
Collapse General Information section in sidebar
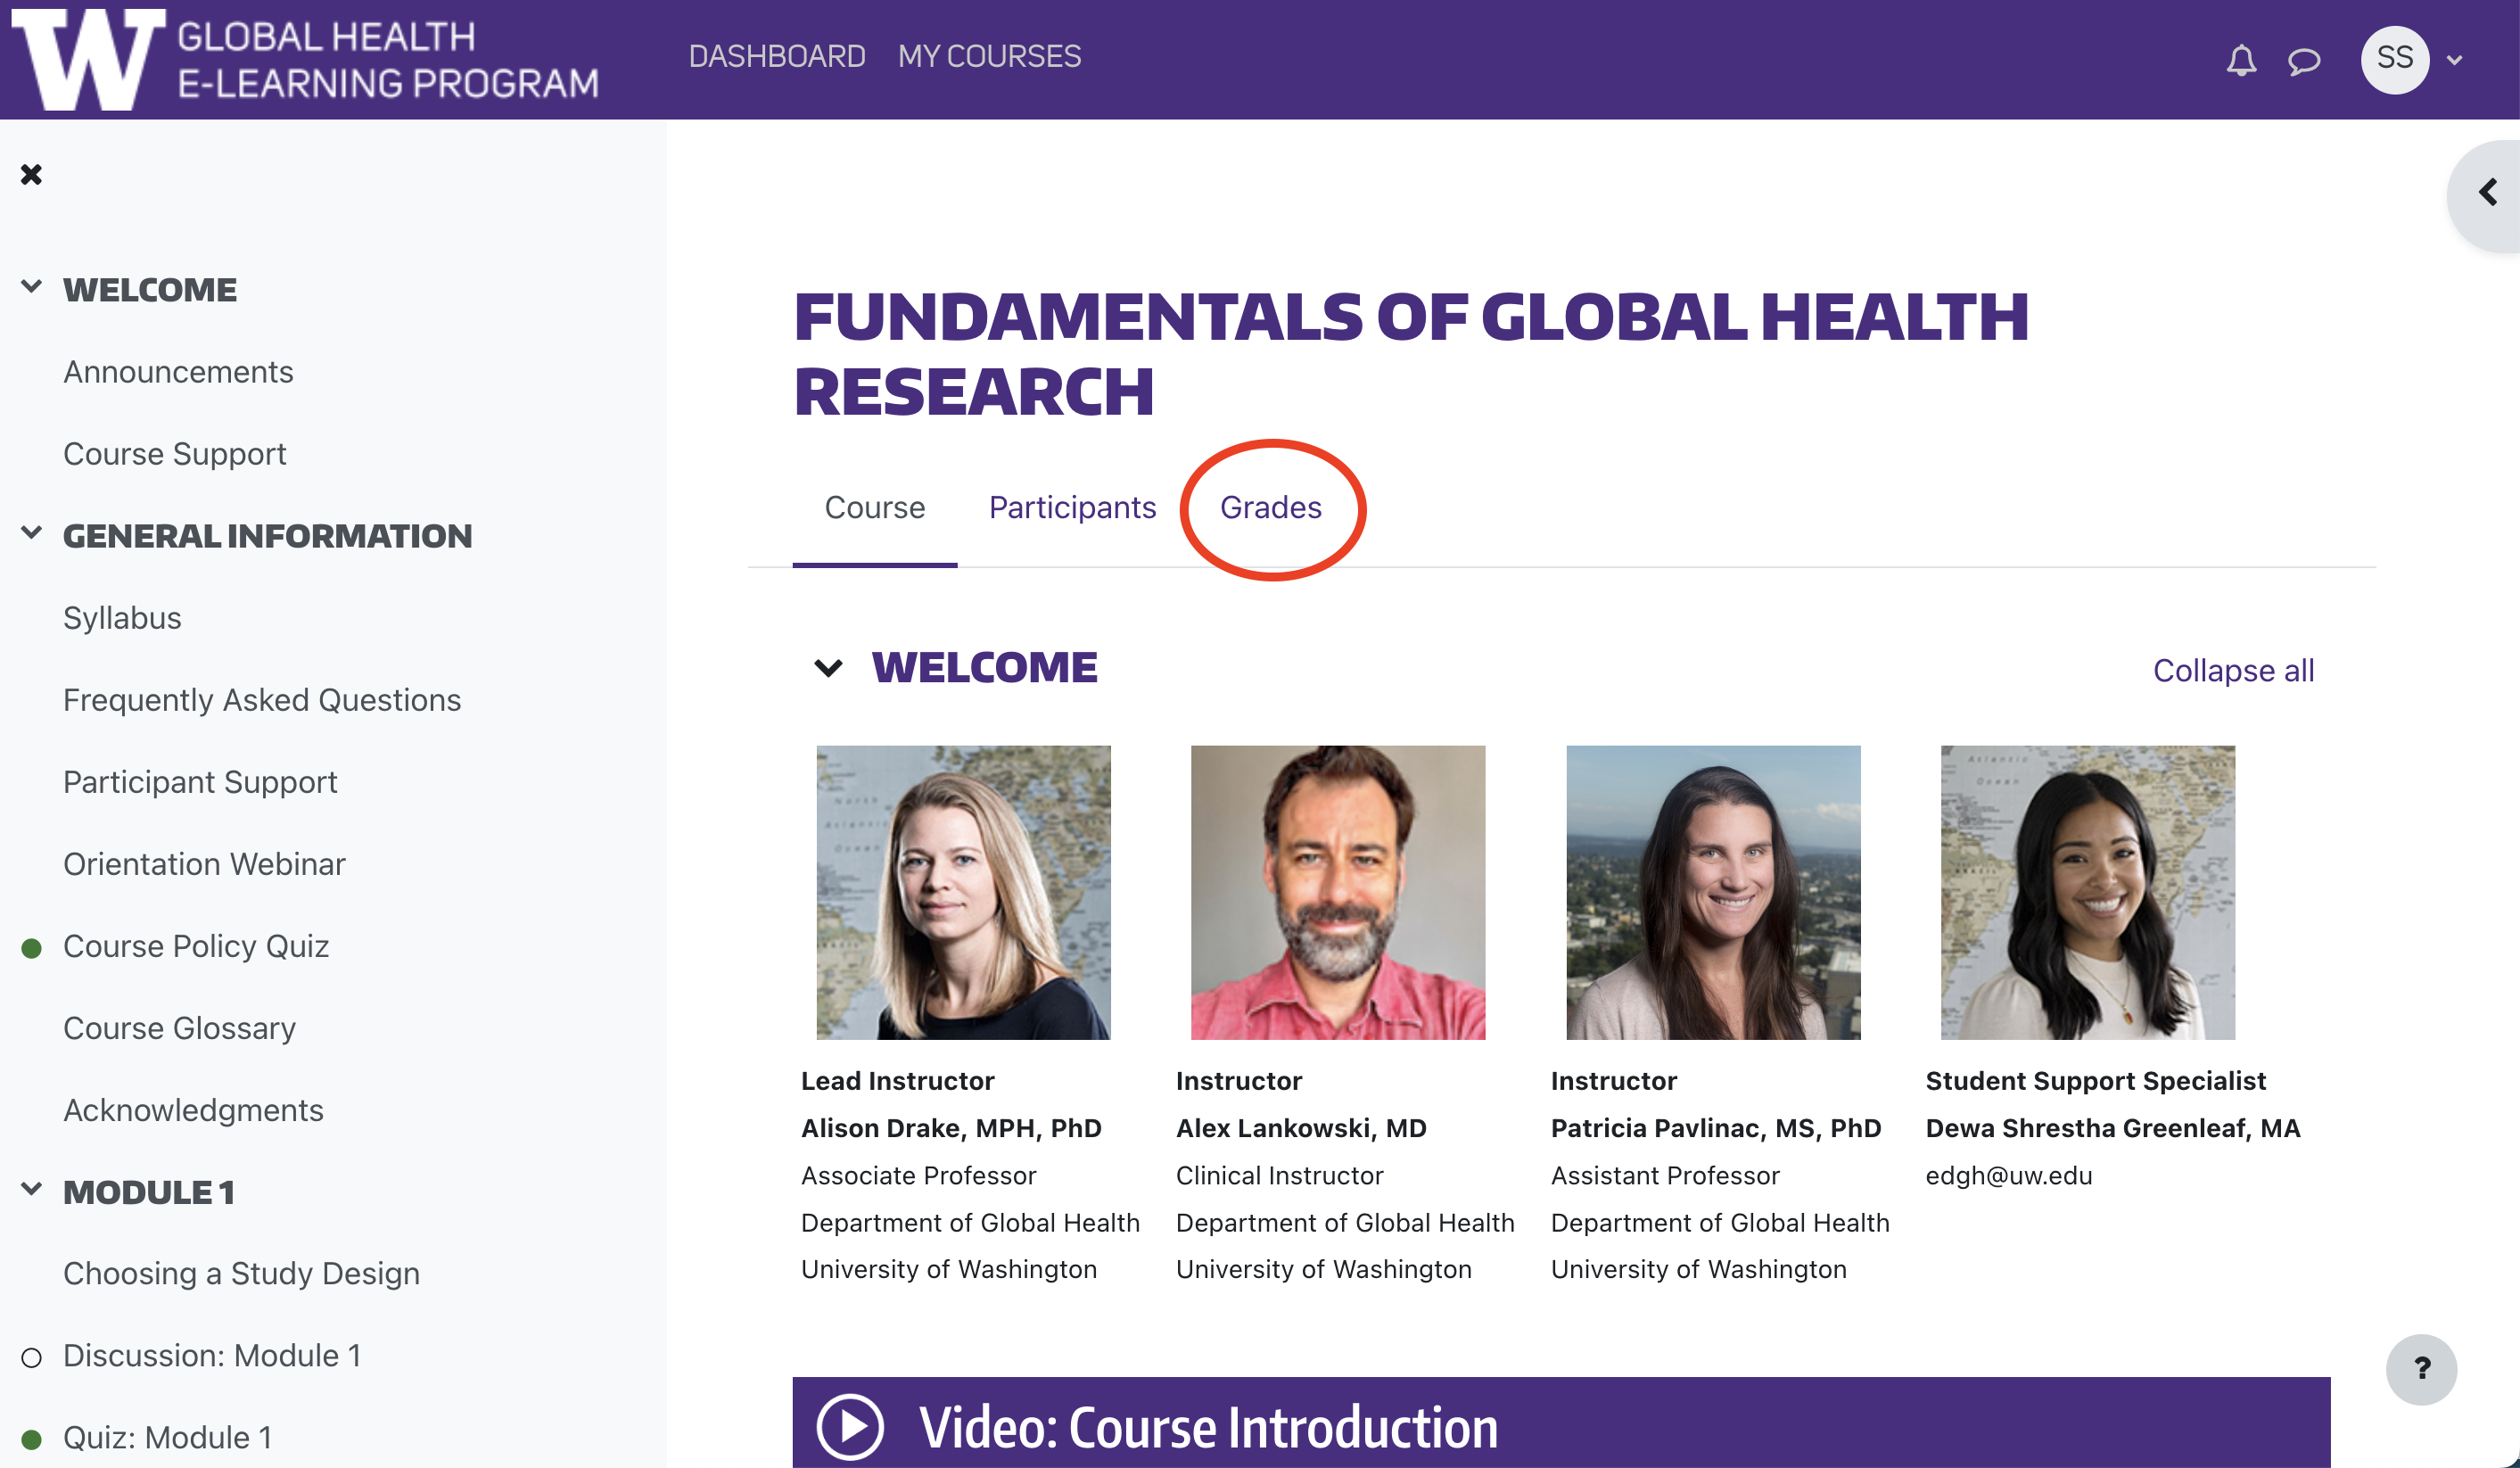32,533
